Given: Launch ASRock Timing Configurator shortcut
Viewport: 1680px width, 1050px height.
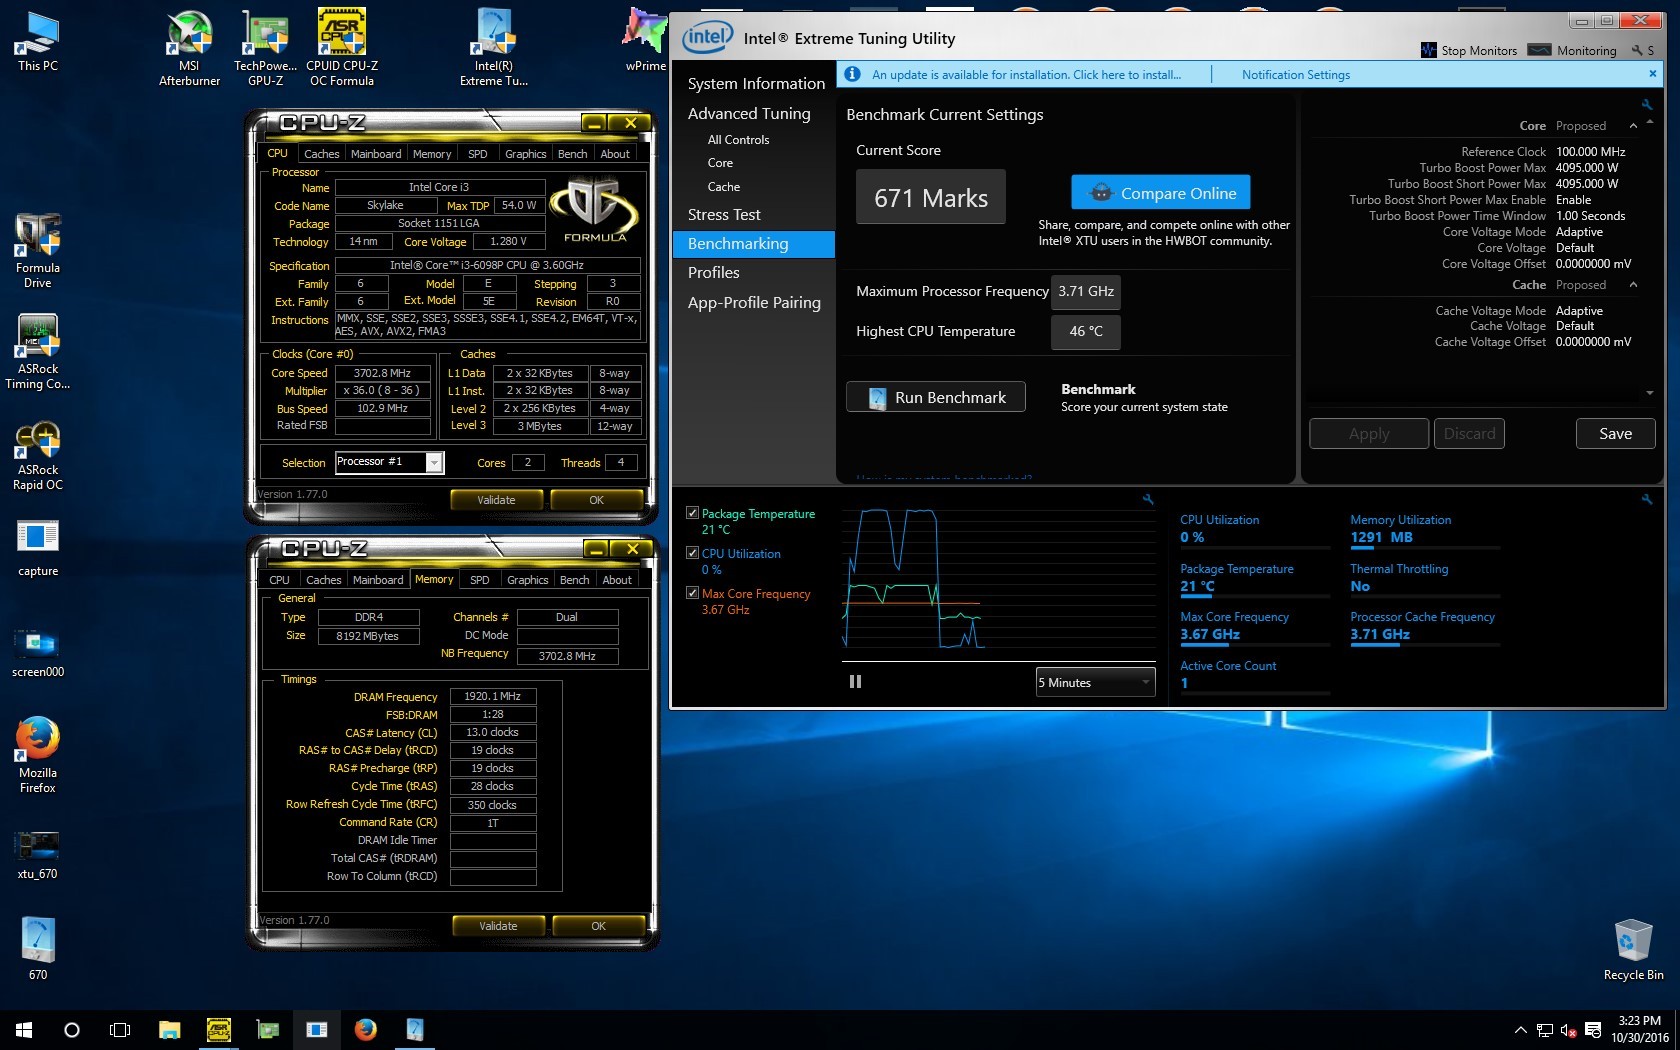Looking at the screenshot, I should [37, 352].
